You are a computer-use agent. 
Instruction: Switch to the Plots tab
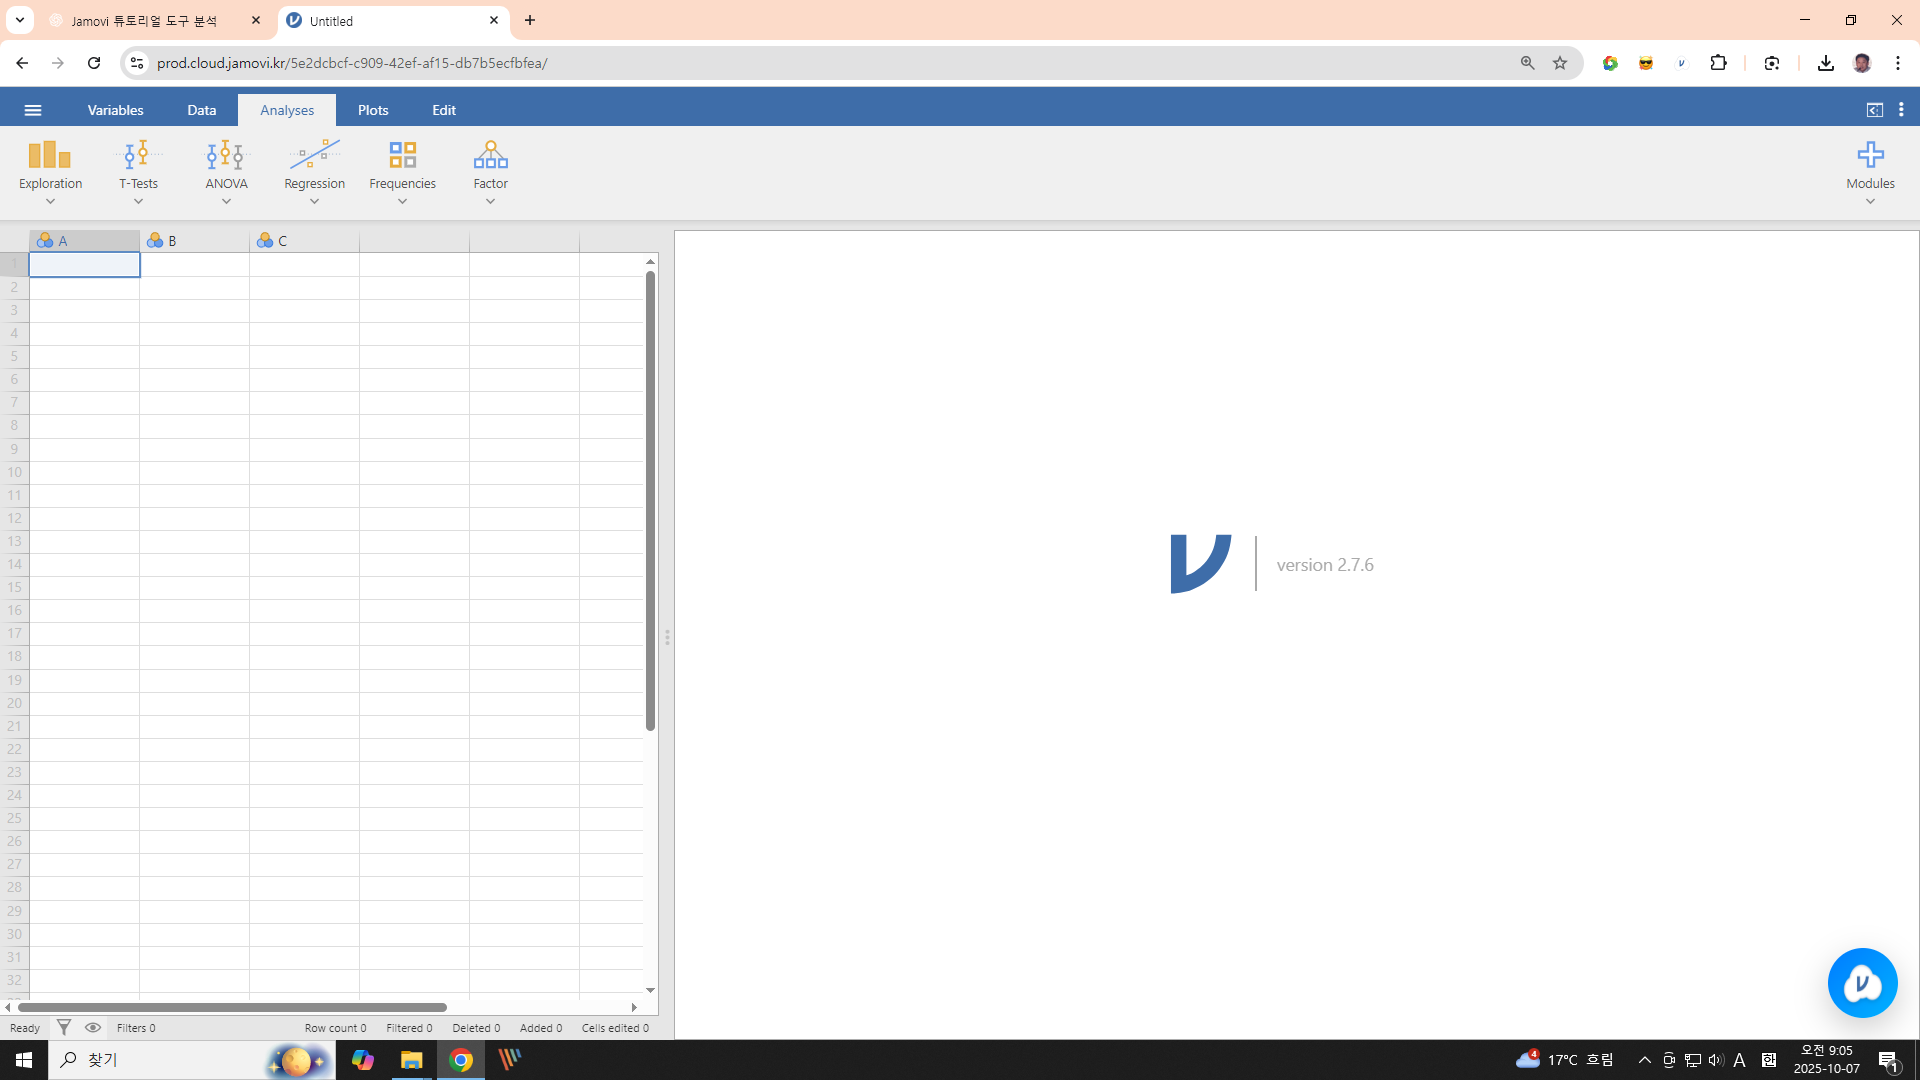(373, 110)
